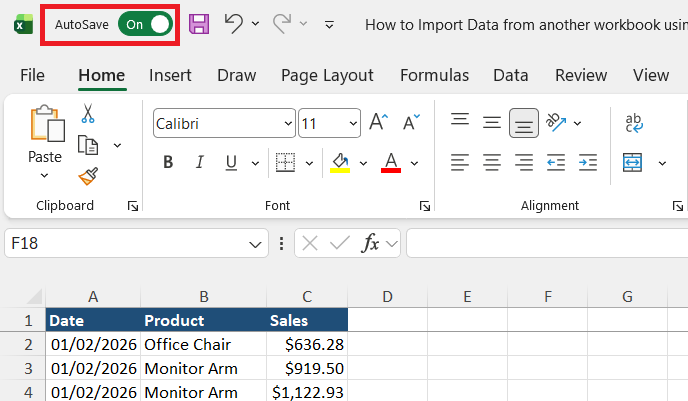Viewport: 688px width, 401px height.
Task: Toggle Underline formatting
Action: tap(231, 162)
